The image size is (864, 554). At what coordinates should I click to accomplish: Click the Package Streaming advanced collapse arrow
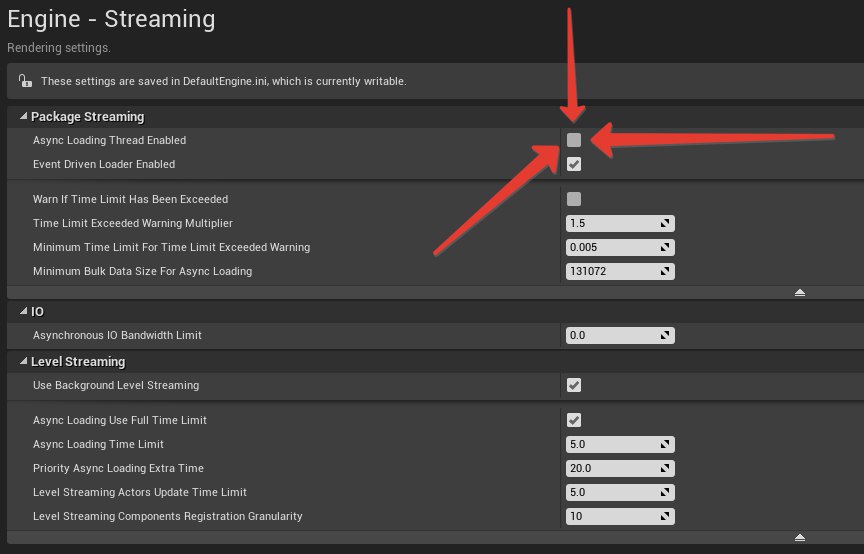[800, 292]
